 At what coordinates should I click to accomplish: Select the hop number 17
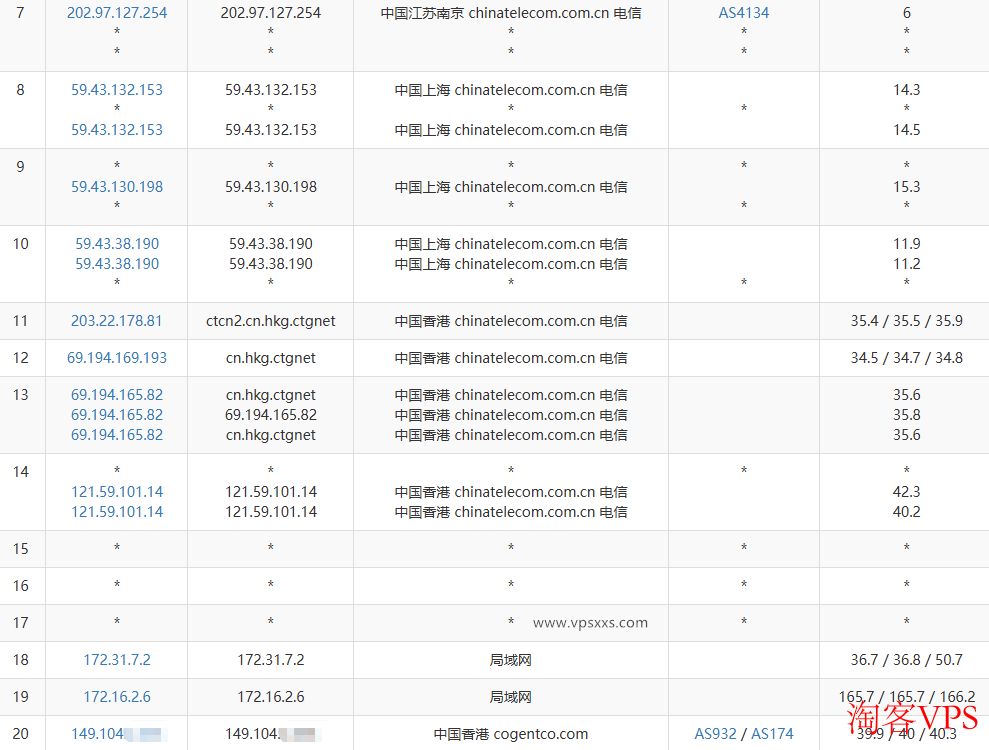coord(20,623)
